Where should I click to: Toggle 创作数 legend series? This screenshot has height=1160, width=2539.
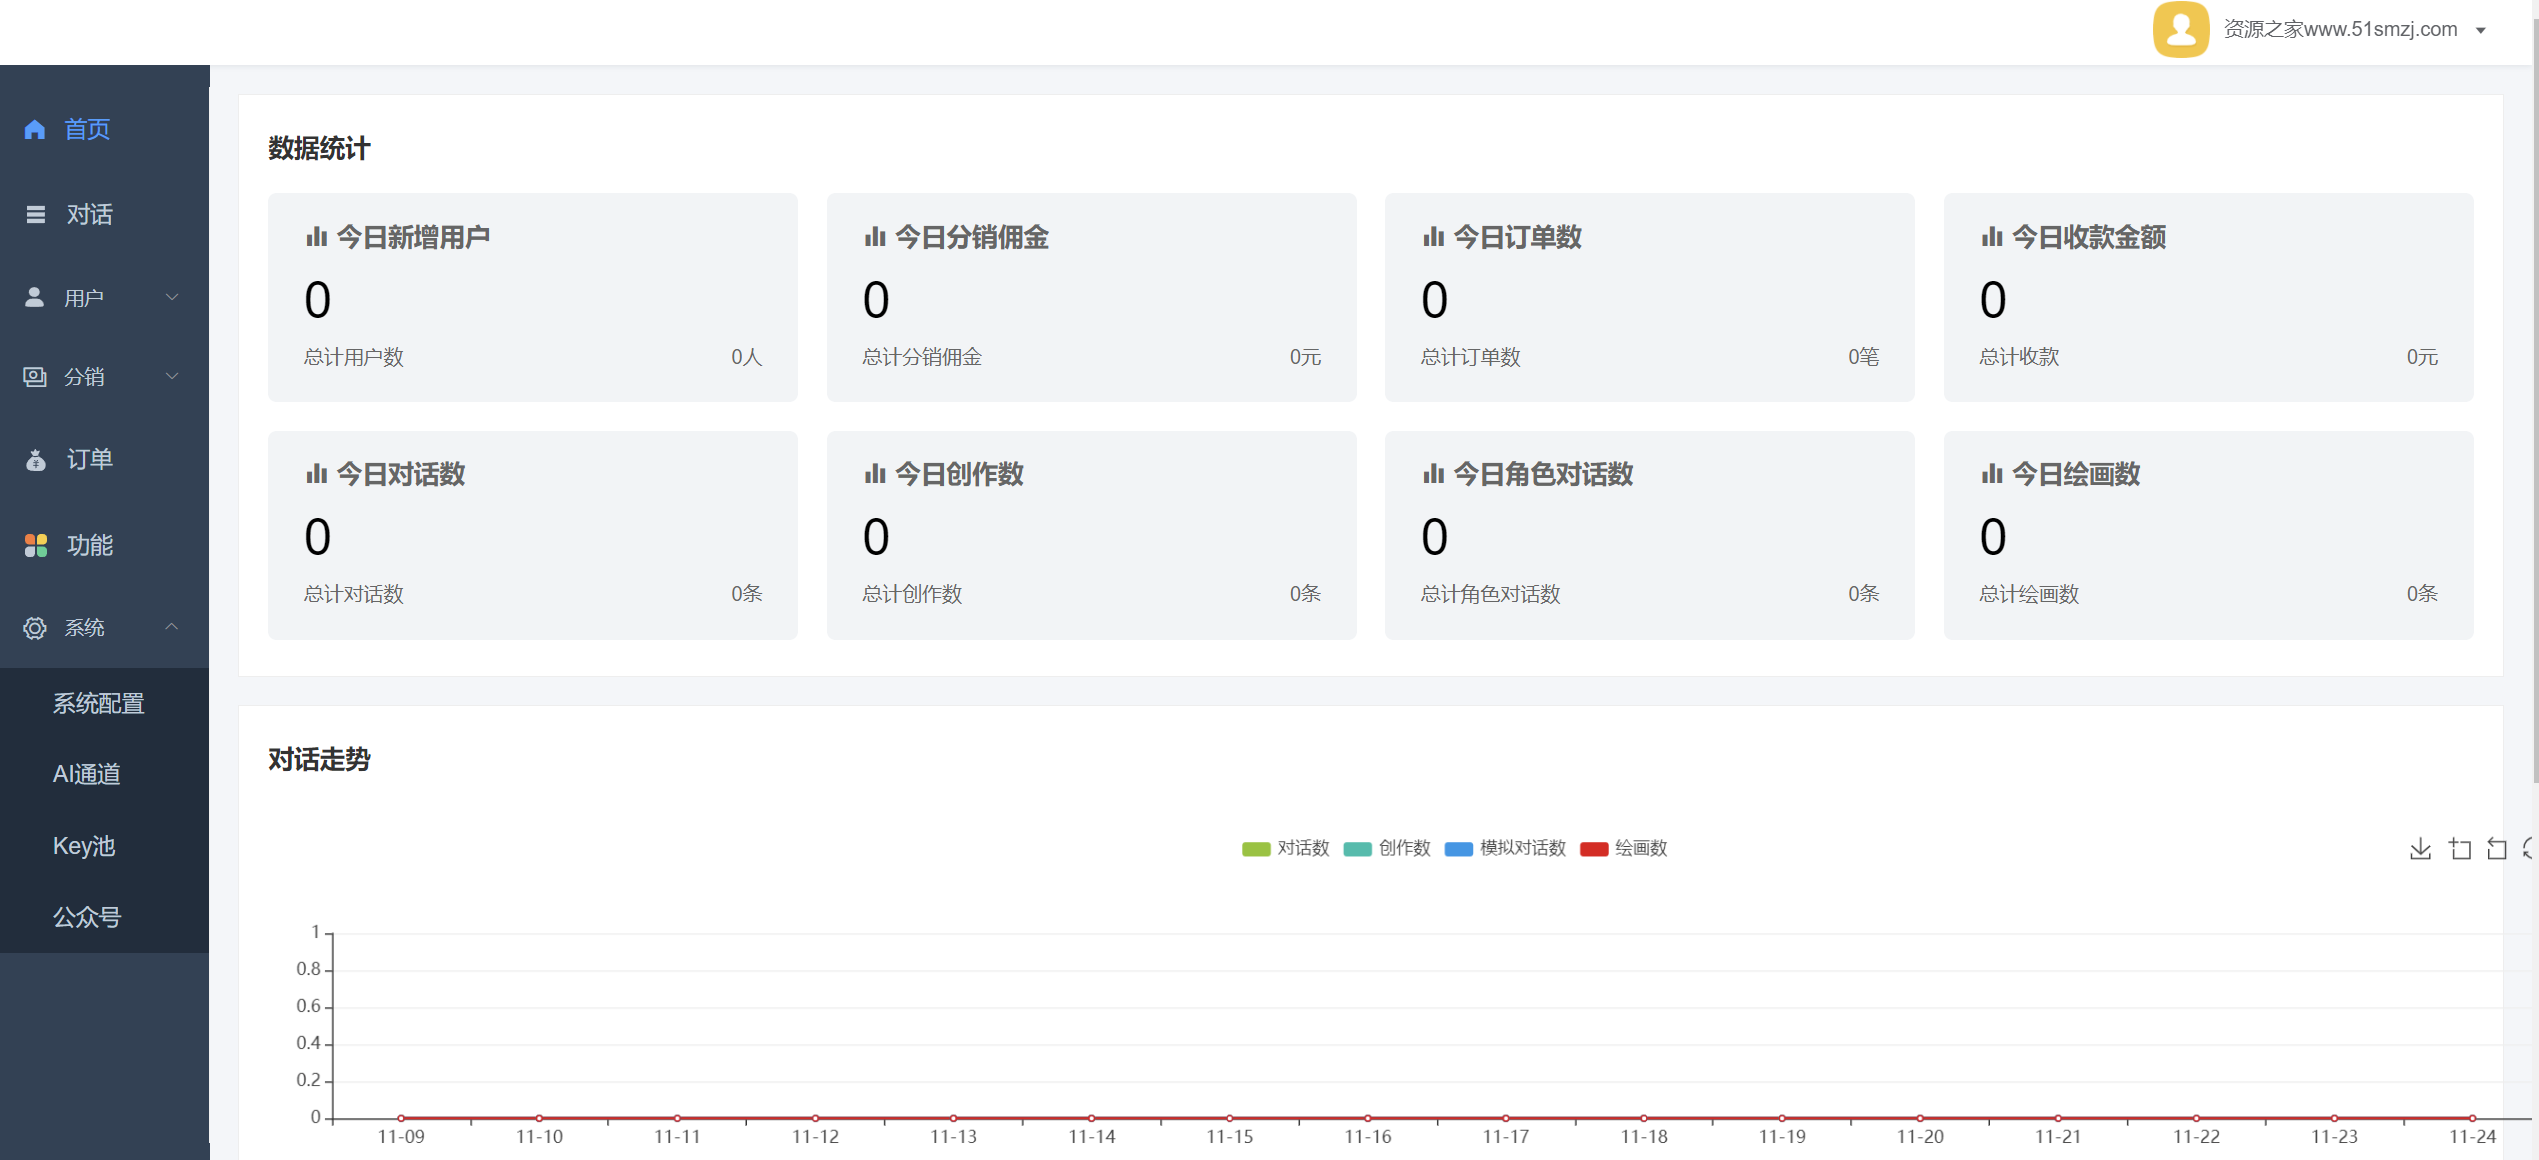click(x=1387, y=848)
